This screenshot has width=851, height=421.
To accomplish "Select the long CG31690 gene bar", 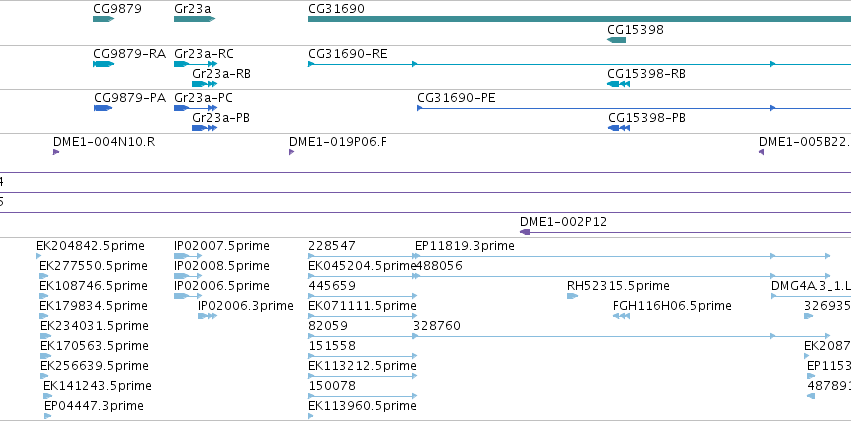I will pos(579,19).
